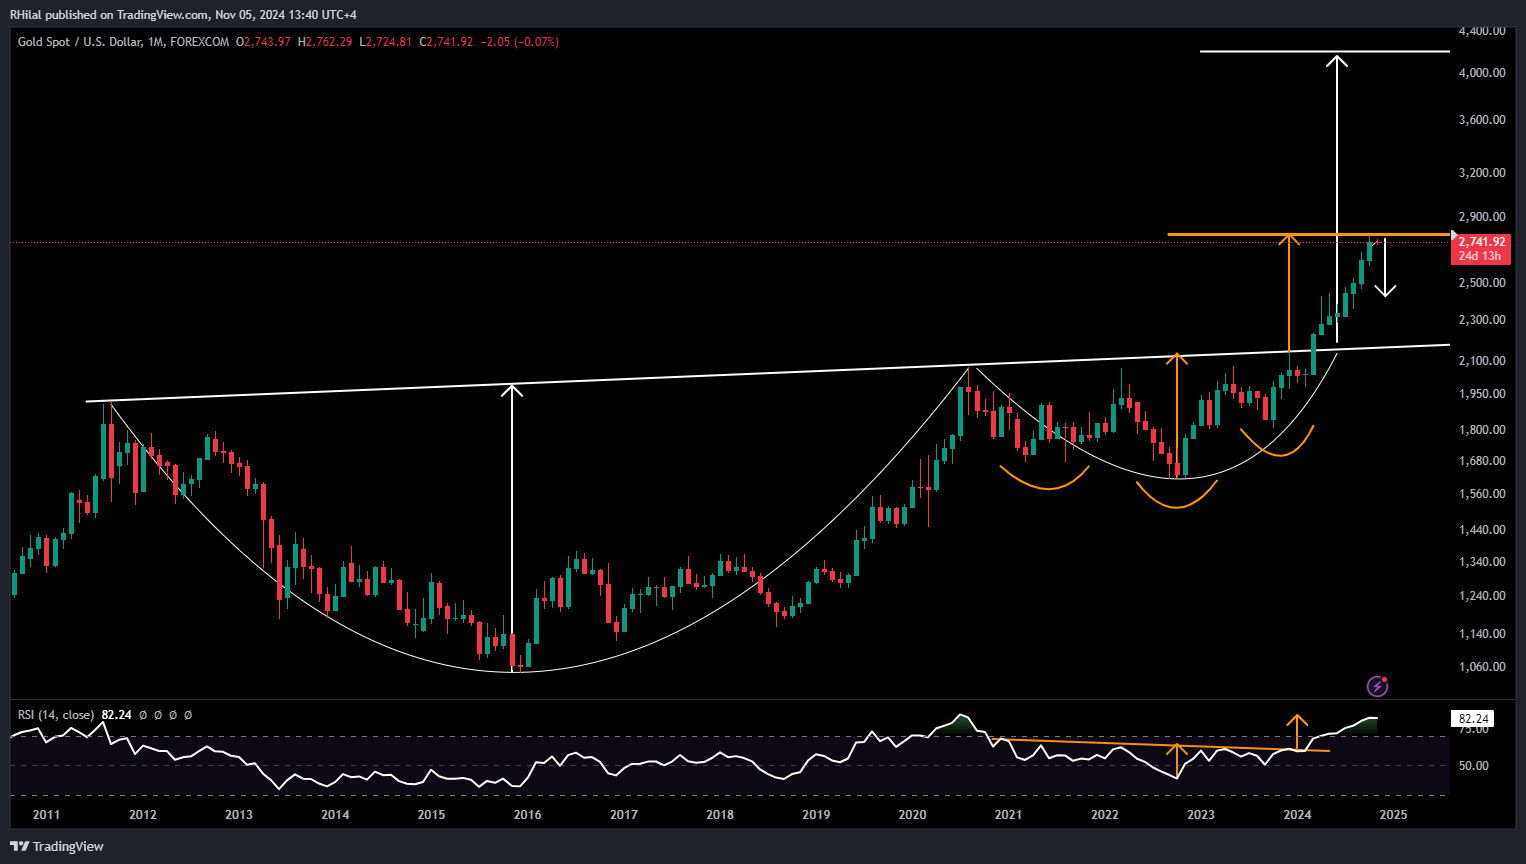Click the 2023 time axis label
The width and height of the screenshot is (1526, 864).
click(1201, 814)
